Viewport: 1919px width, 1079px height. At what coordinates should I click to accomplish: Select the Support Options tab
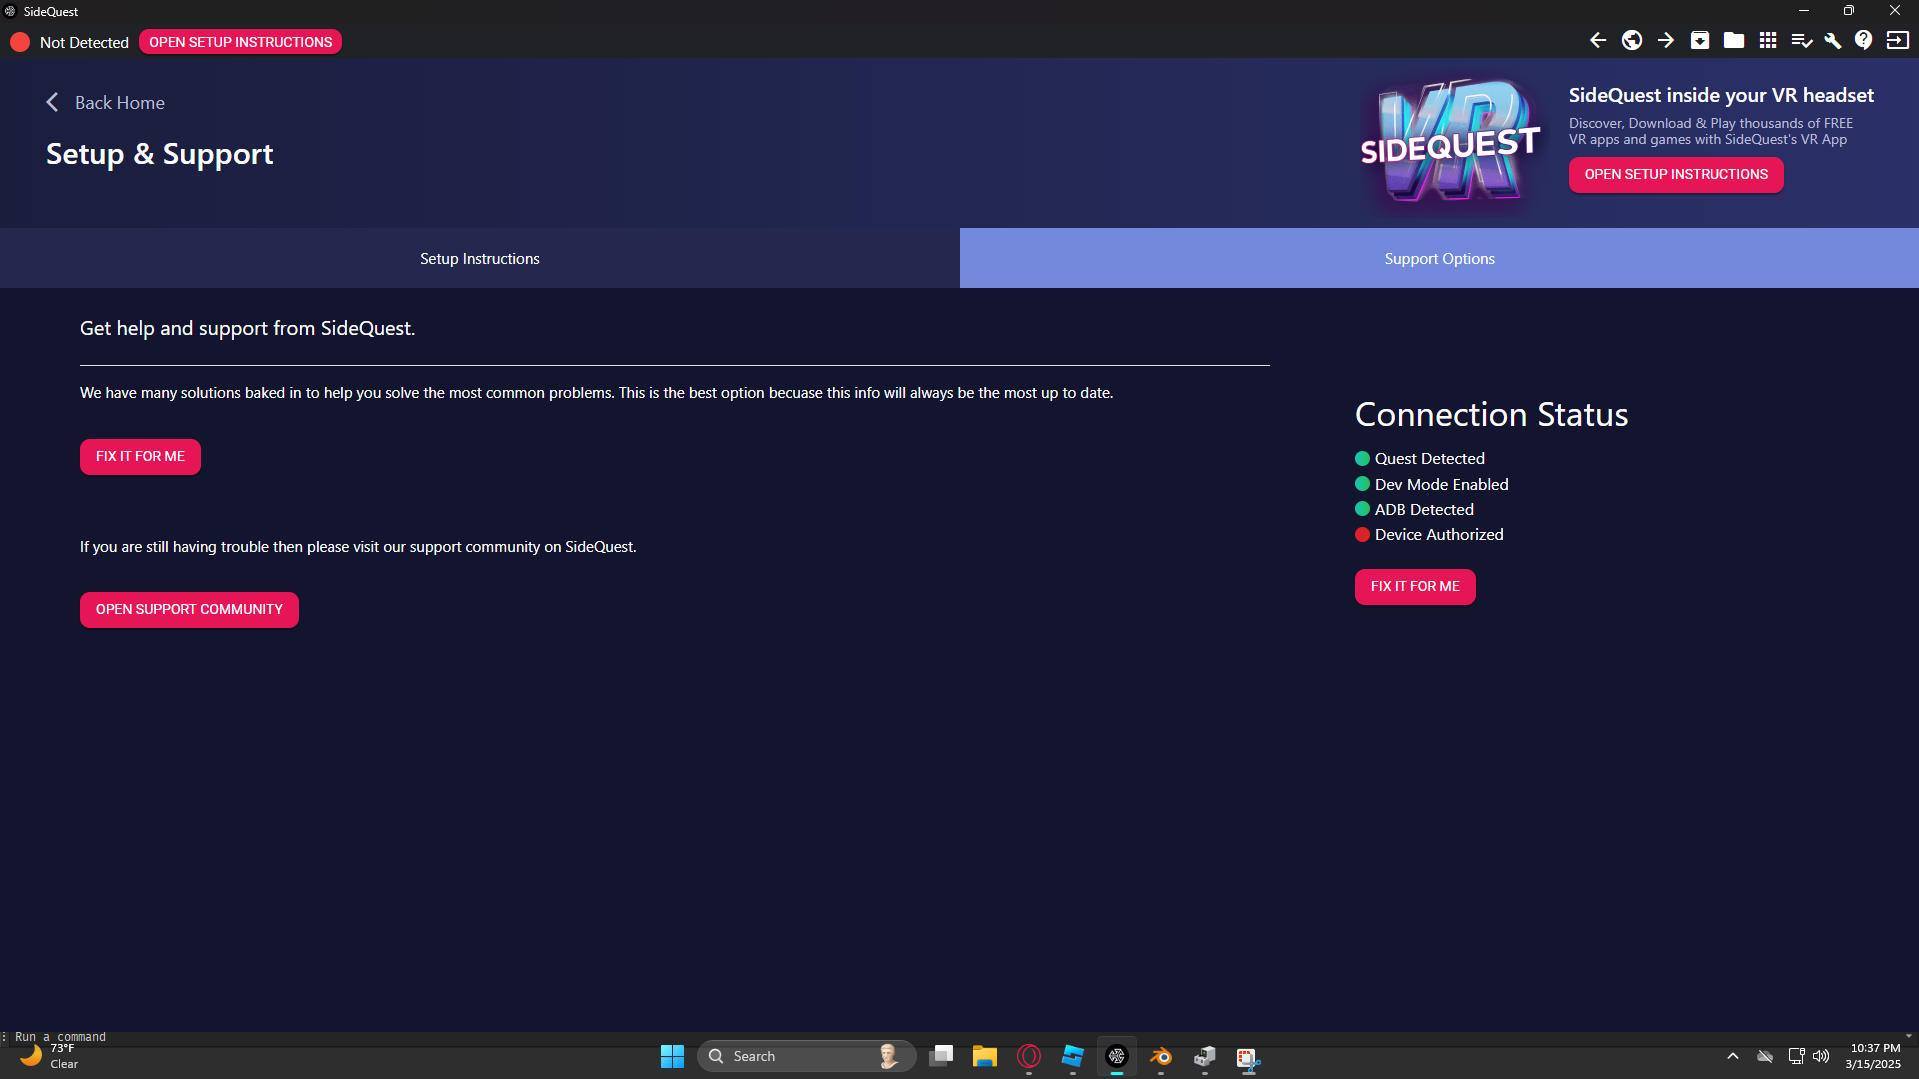(x=1439, y=258)
